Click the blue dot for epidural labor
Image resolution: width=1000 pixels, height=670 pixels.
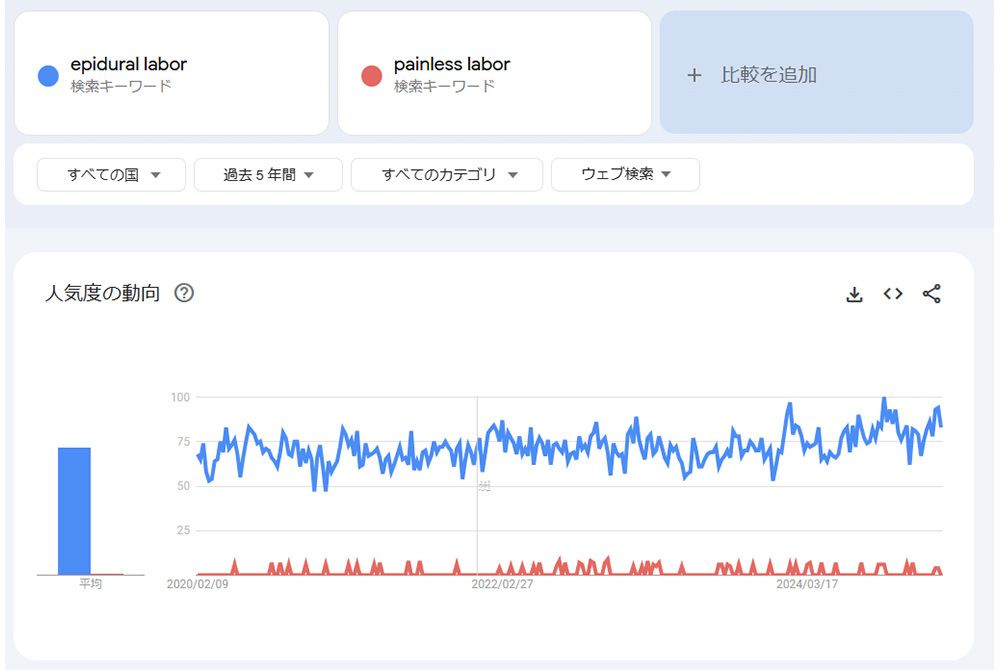click(48, 75)
